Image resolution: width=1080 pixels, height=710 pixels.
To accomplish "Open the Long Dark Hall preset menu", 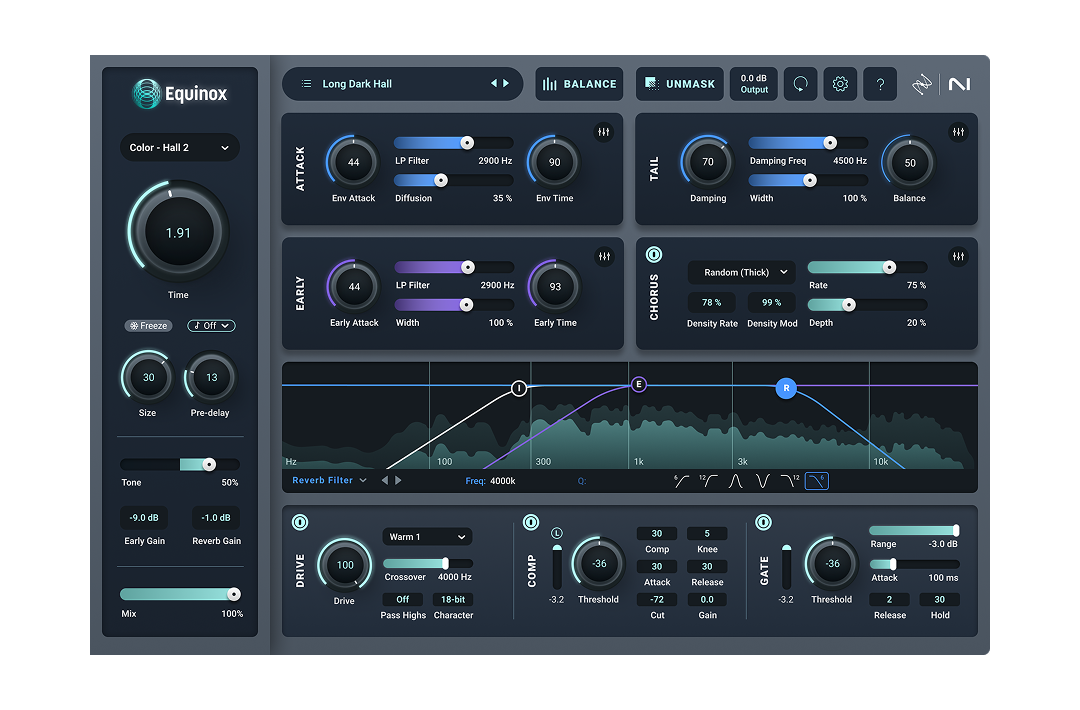I will coord(356,84).
